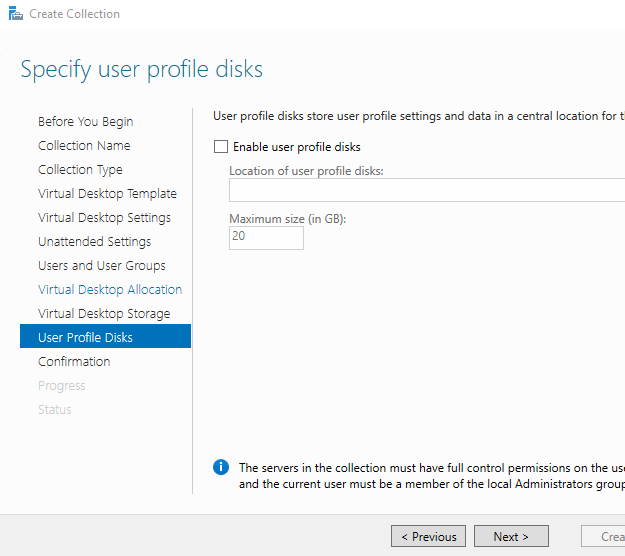Click the Enable user profile disks label

click(296, 147)
